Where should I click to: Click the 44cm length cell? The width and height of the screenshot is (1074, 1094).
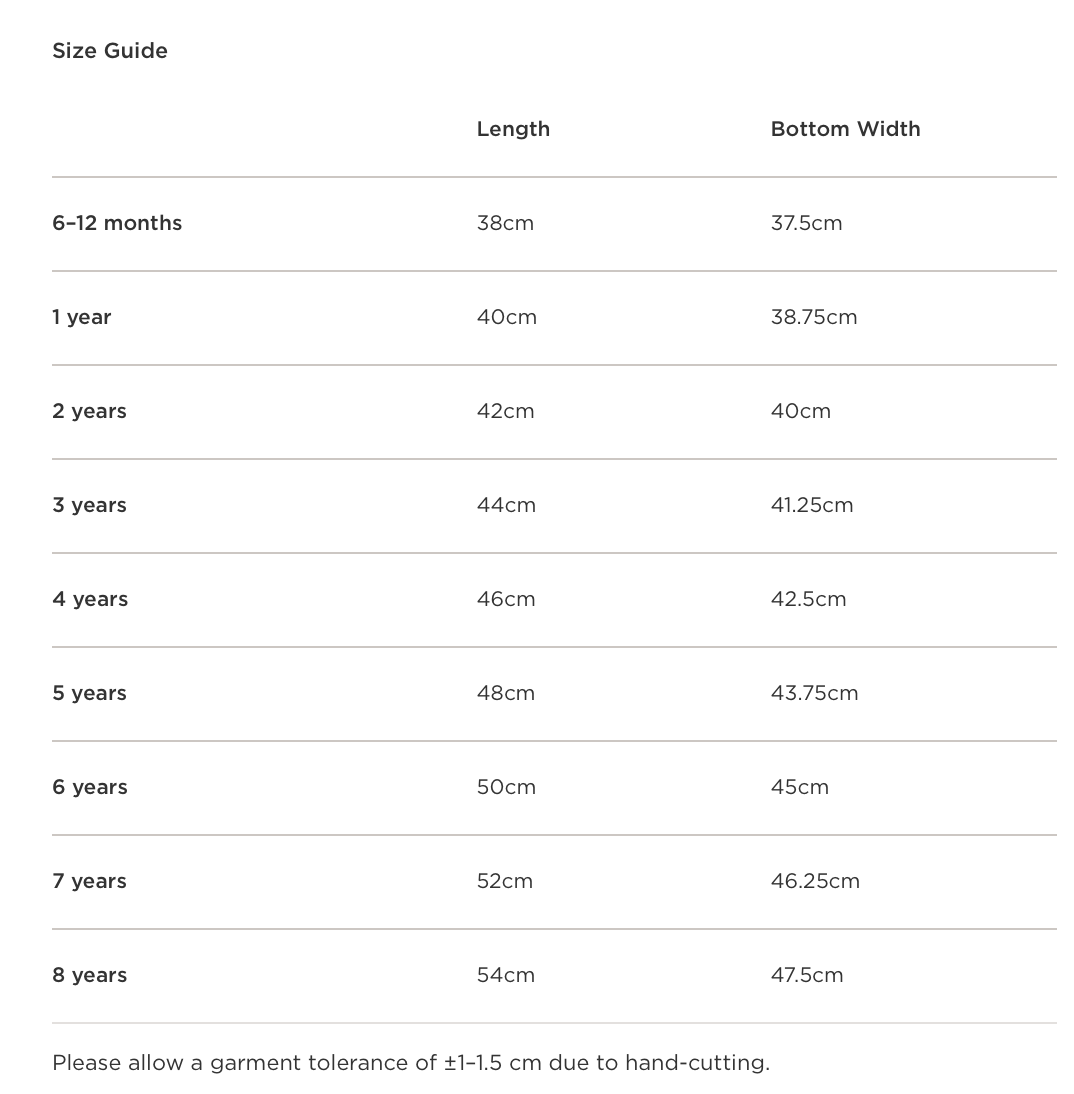click(506, 505)
